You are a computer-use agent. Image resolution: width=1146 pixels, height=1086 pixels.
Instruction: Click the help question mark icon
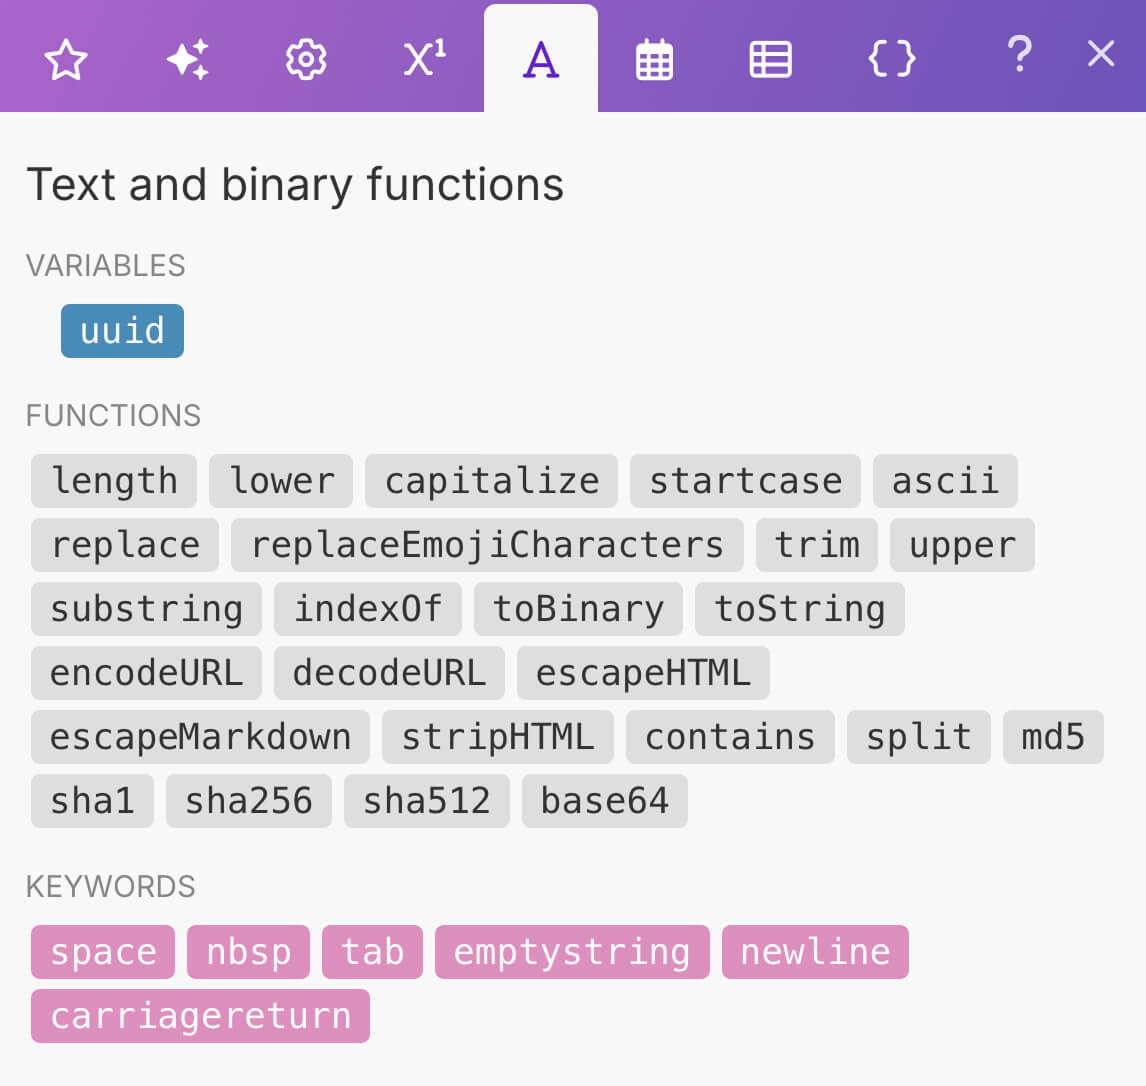coord(1018,55)
